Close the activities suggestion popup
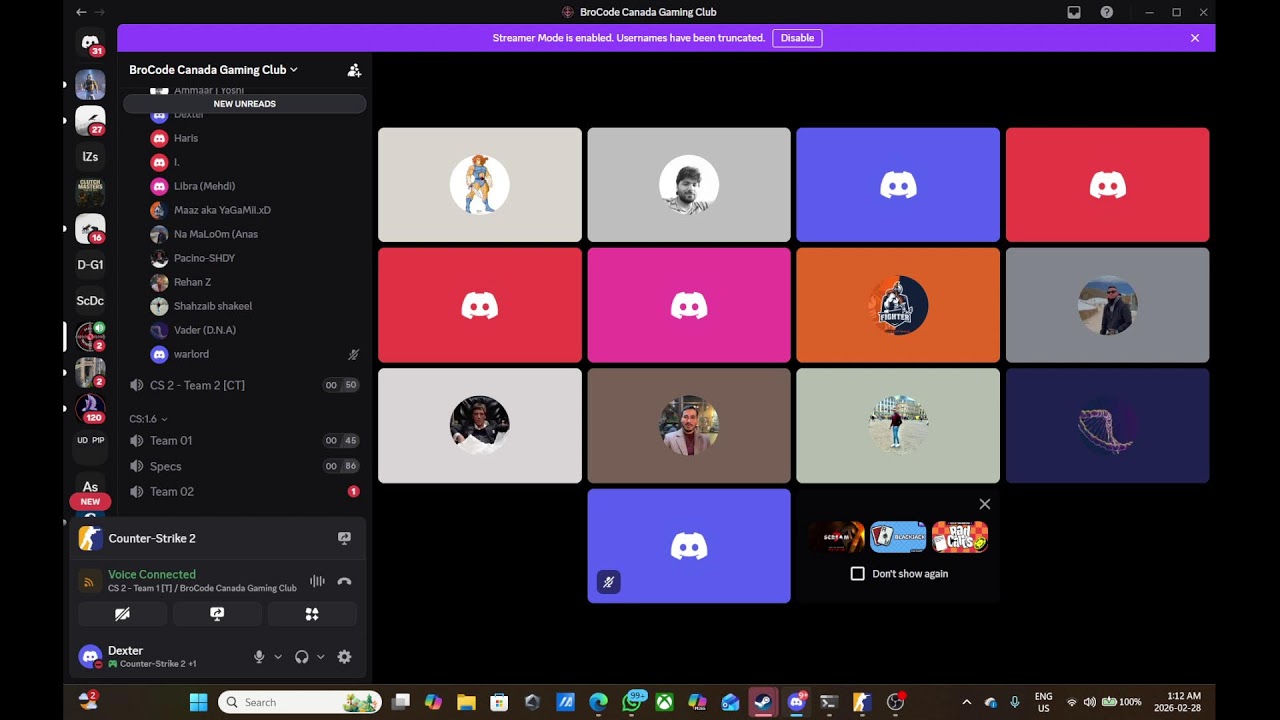The image size is (1280, 720). 985,504
